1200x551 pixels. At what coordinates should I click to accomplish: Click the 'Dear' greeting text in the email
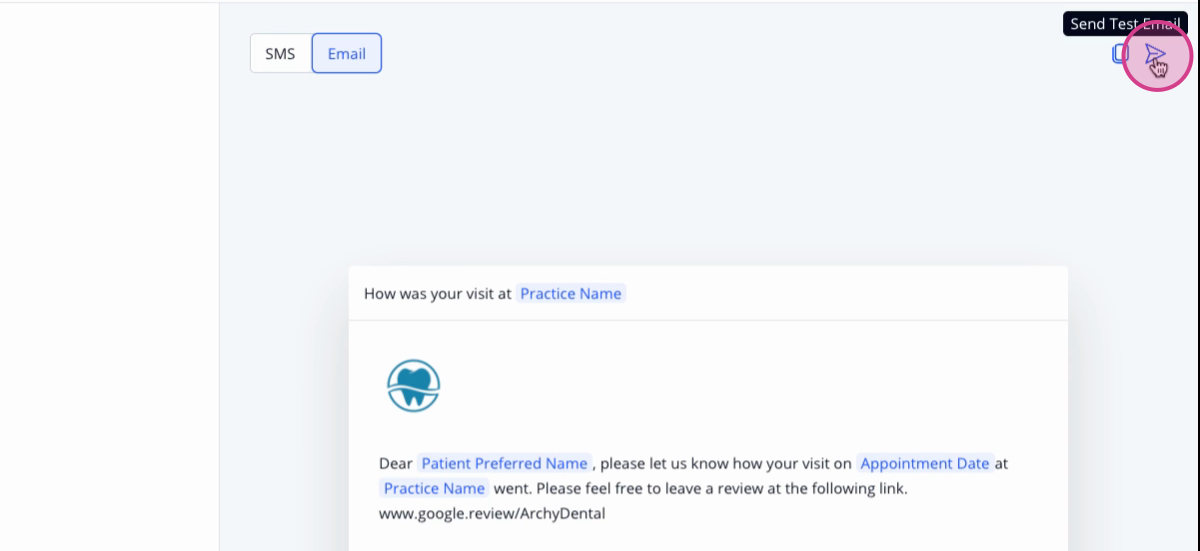click(395, 463)
